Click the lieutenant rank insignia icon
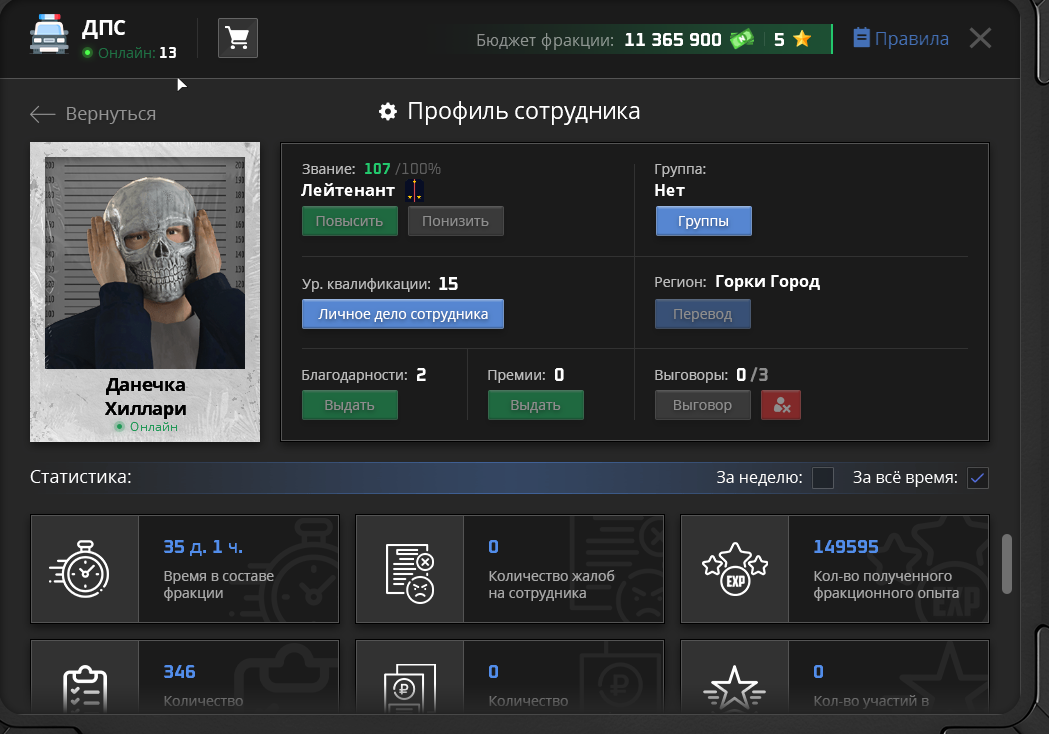The image size is (1049, 734). tap(414, 190)
